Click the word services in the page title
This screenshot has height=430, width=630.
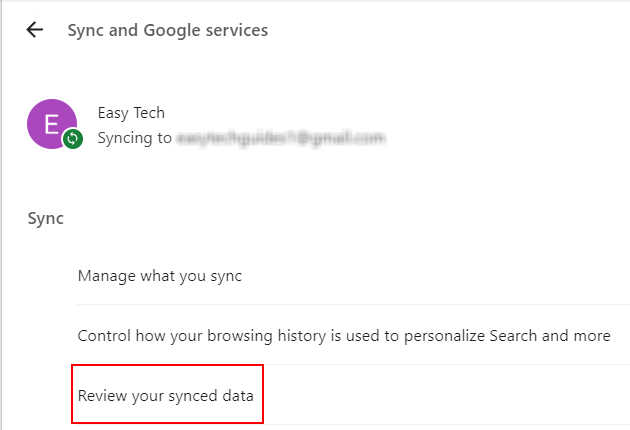pyautogui.click(x=239, y=30)
